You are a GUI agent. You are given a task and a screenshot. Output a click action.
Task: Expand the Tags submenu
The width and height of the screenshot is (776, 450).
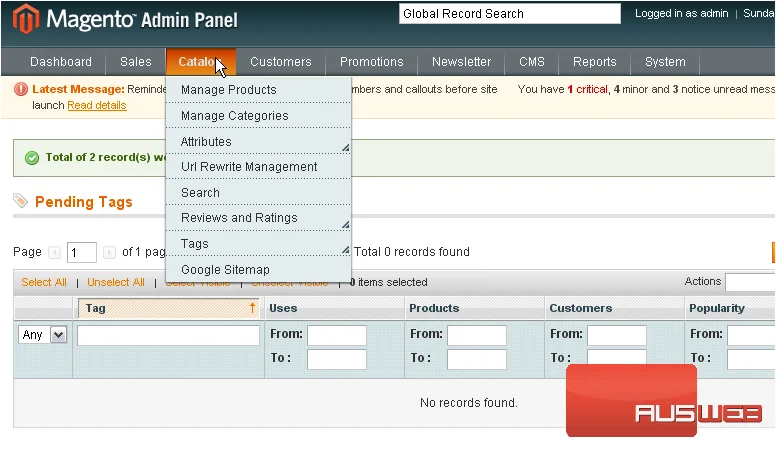[345, 250]
